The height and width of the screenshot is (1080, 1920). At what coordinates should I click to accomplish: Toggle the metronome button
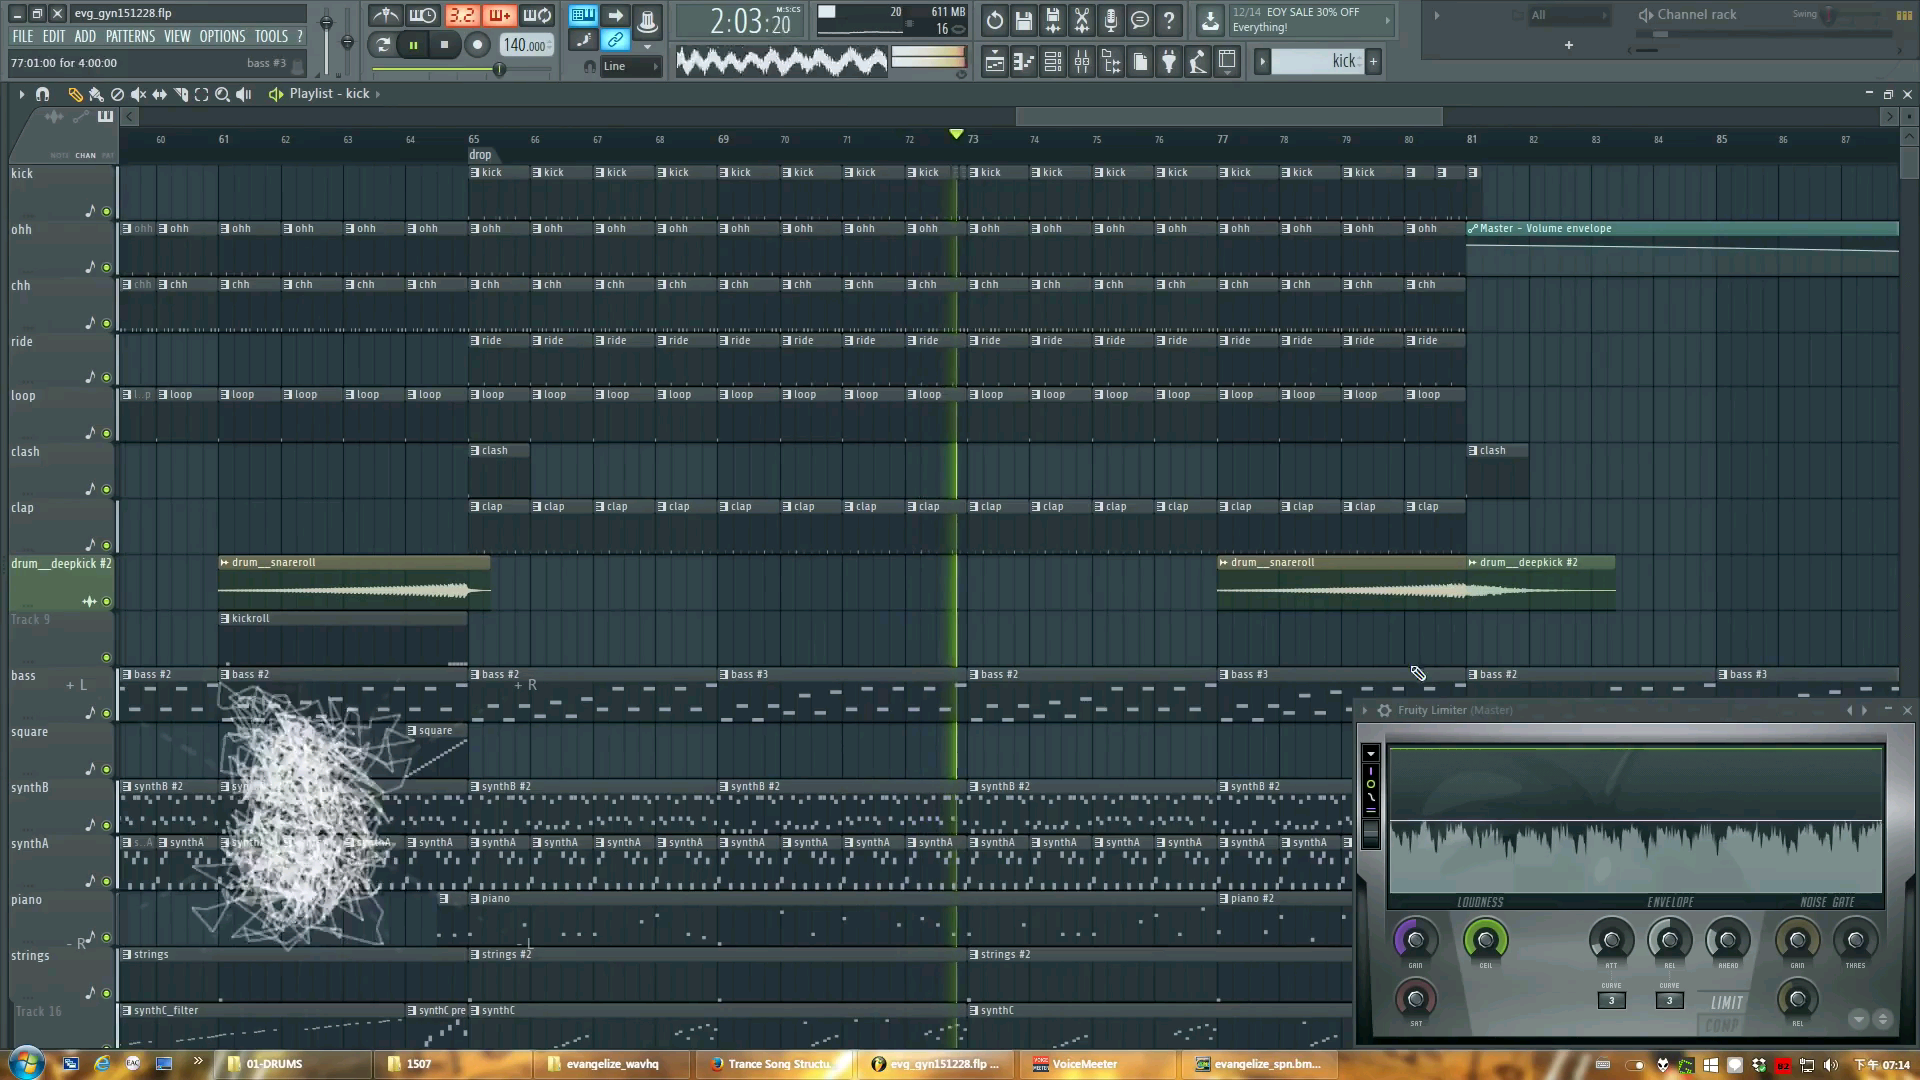tap(385, 16)
